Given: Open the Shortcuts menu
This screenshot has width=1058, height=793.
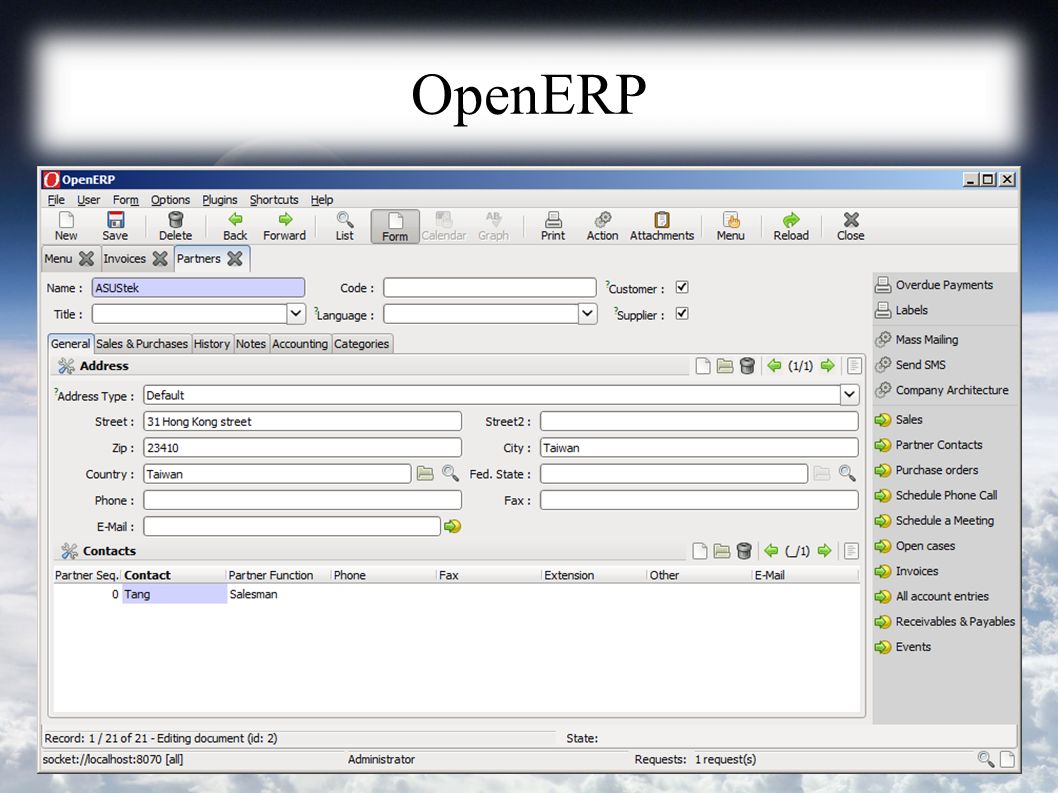Looking at the screenshot, I should [x=274, y=200].
